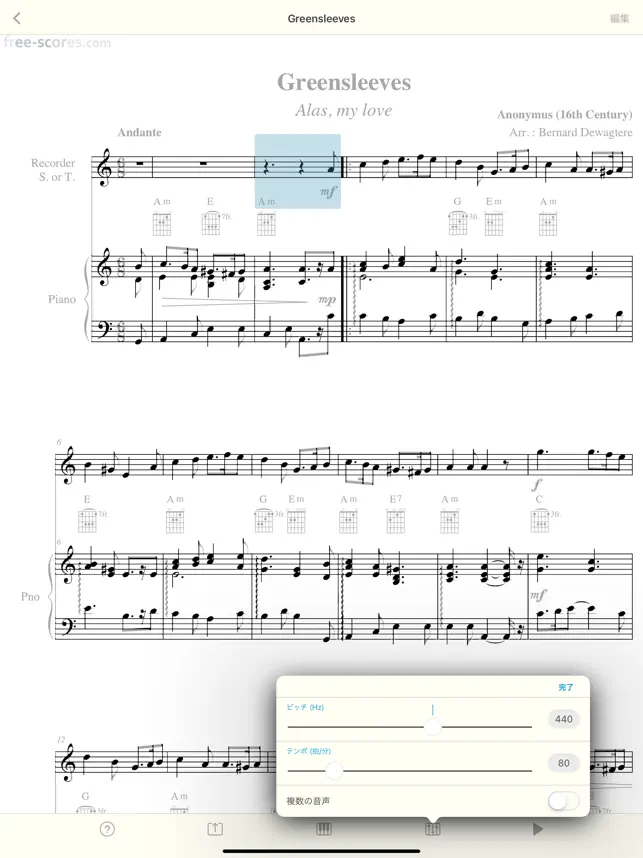The width and height of the screenshot is (643, 858).
Task: Toggle the 複数の音声 switch
Action: pos(564,801)
